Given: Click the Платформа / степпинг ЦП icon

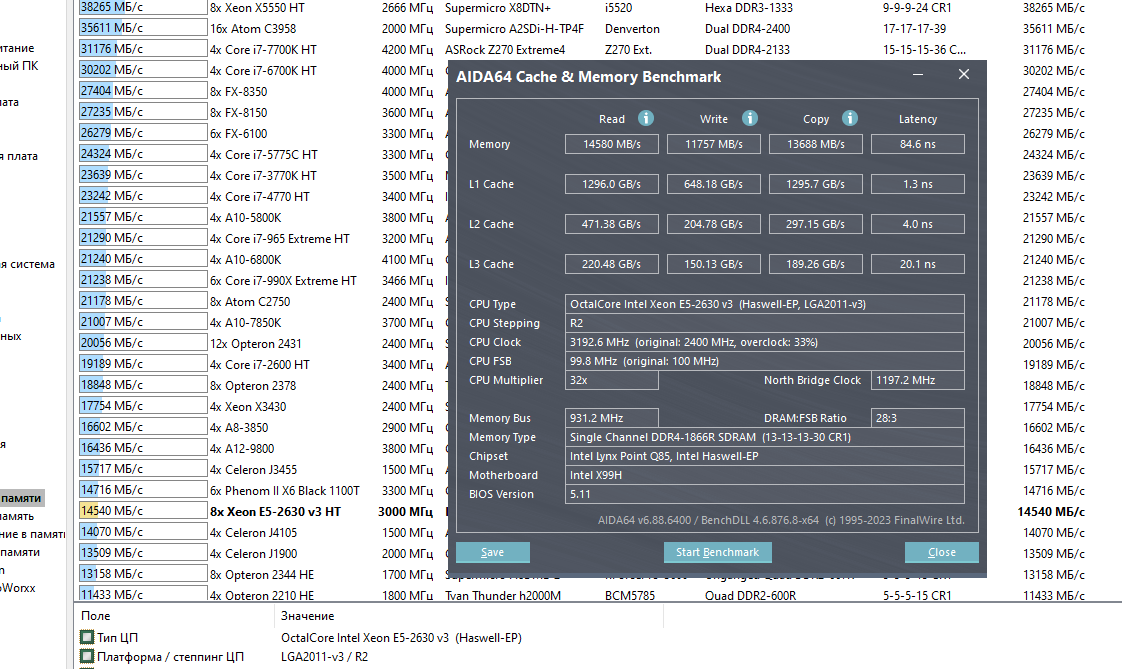Looking at the screenshot, I should pyautogui.click(x=87, y=656).
